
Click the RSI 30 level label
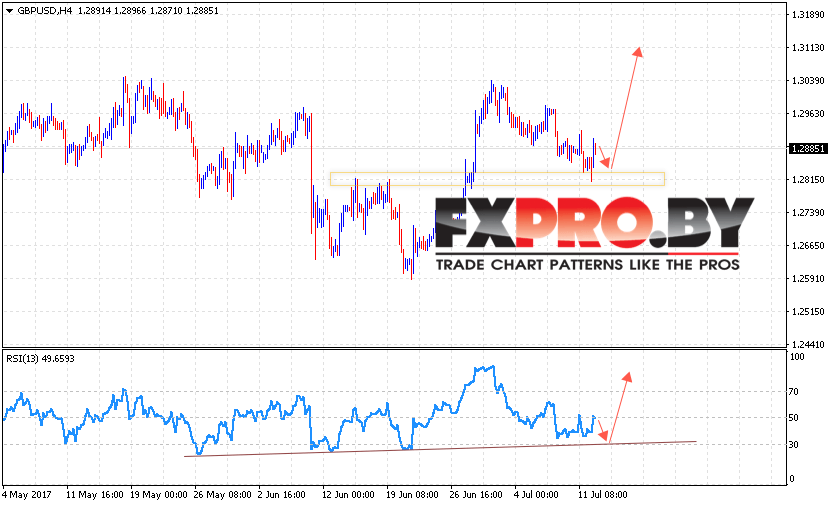point(794,445)
